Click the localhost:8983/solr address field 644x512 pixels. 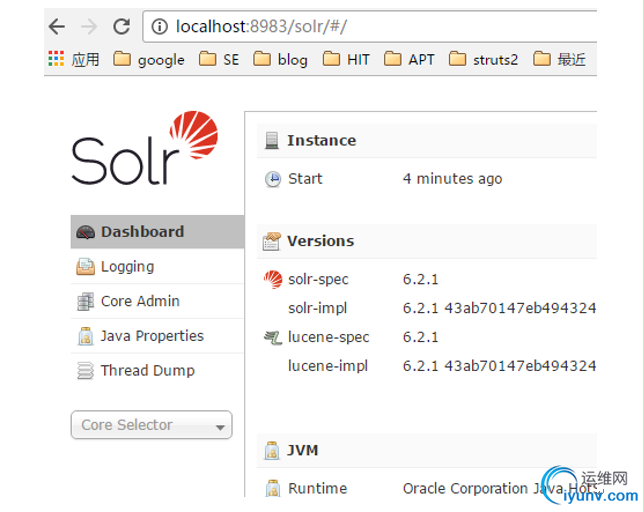(370, 27)
